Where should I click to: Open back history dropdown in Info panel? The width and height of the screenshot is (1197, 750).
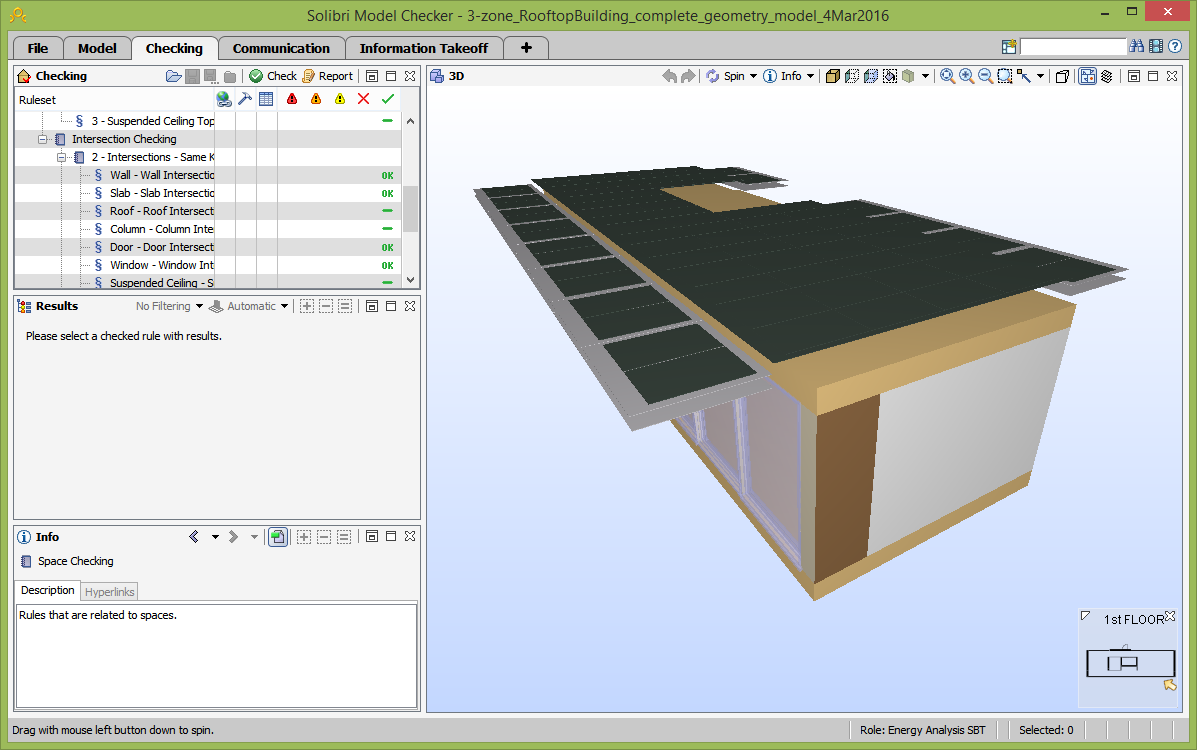click(215, 537)
